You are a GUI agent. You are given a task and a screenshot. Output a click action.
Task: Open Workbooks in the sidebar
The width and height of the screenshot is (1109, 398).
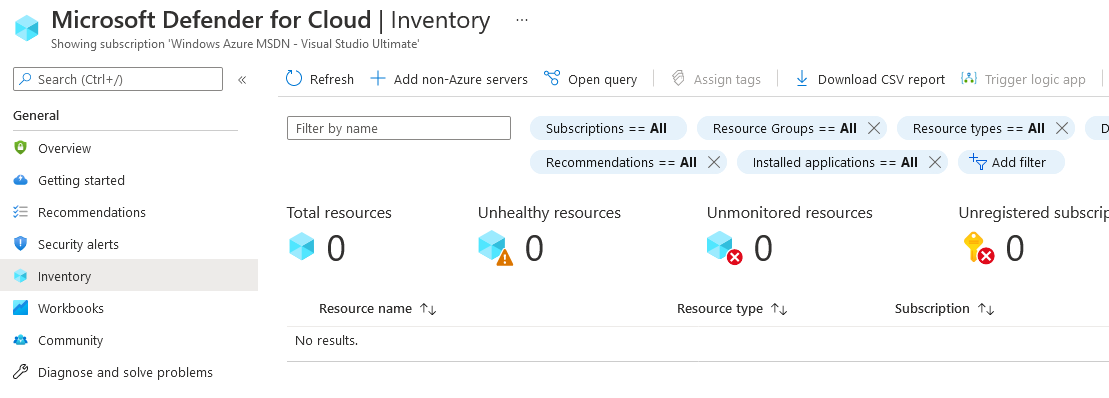click(x=71, y=308)
